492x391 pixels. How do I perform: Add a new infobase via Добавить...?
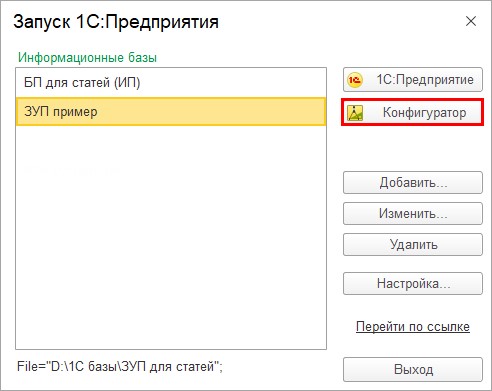(413, 182)
